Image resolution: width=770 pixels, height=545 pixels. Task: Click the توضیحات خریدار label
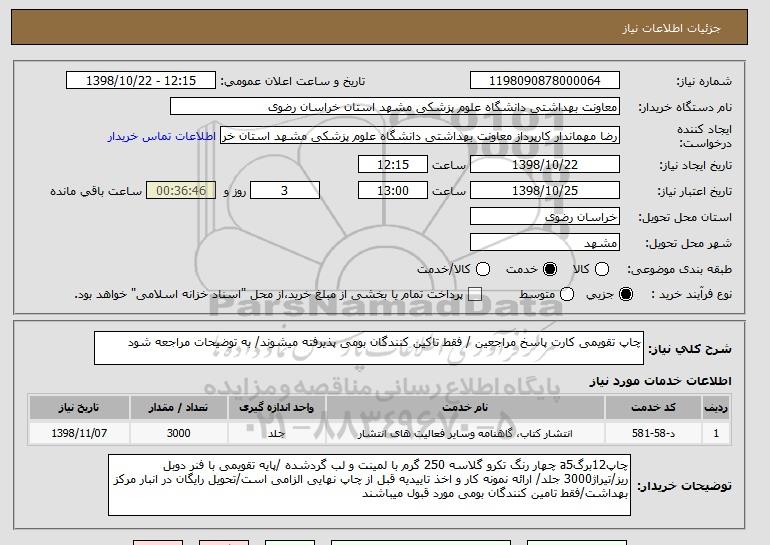(x=684, y=486)
